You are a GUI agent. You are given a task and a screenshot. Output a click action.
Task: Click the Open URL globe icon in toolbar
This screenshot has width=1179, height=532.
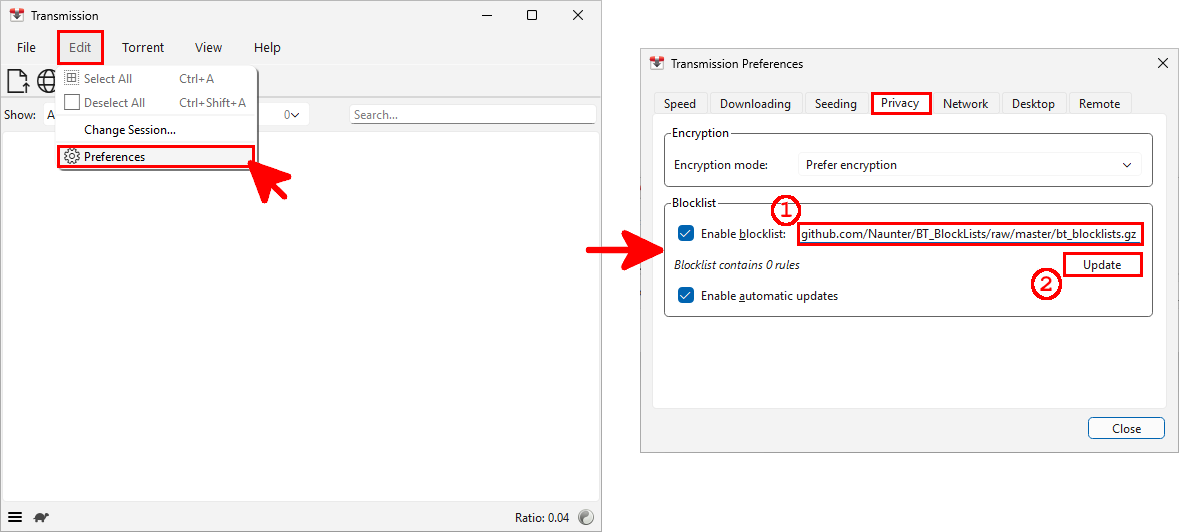tap(47, 80)
